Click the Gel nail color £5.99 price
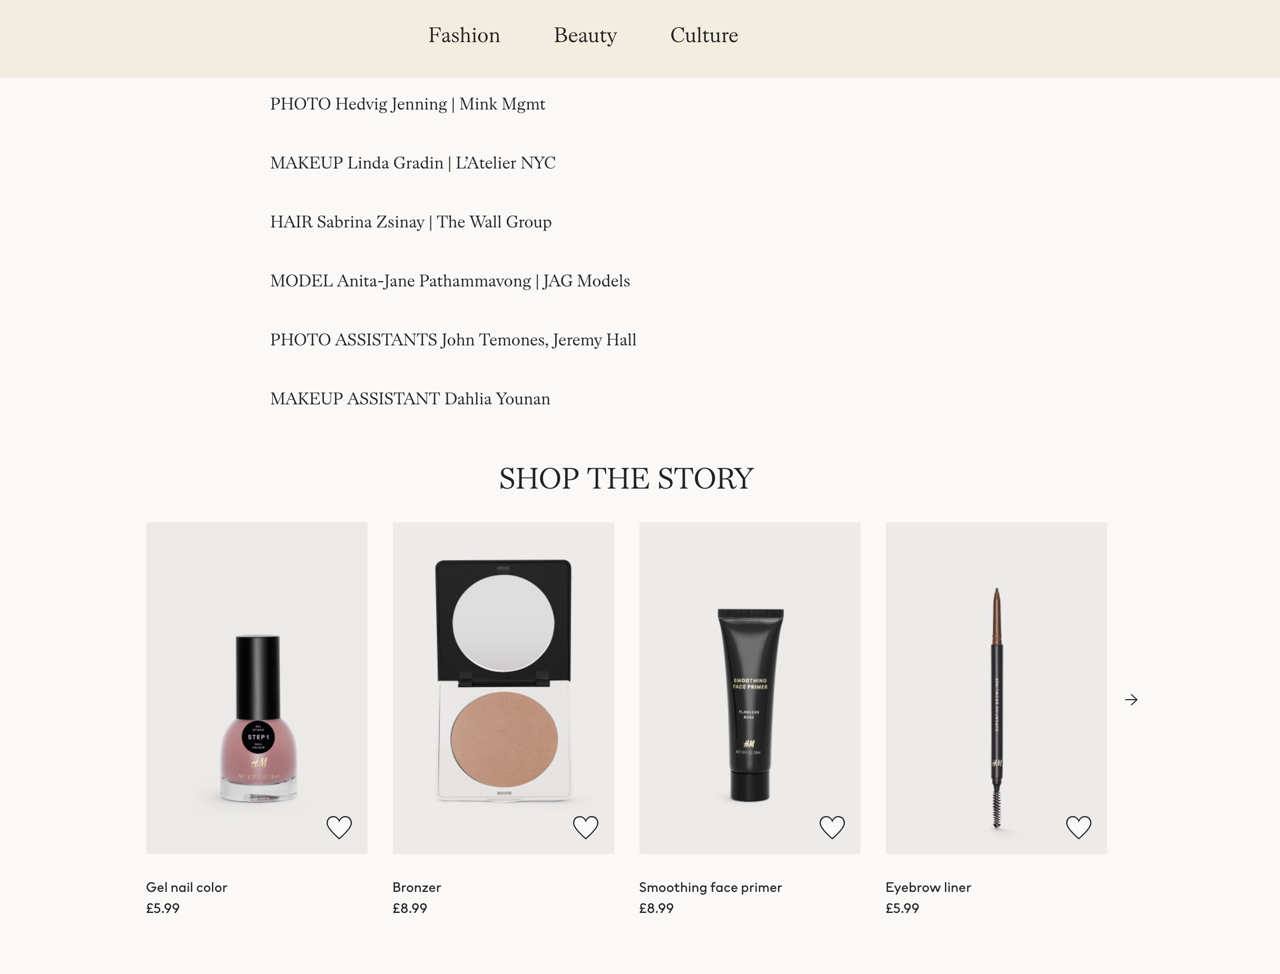Viewport: 1280px width, 974px height. [x=163, y=908]
